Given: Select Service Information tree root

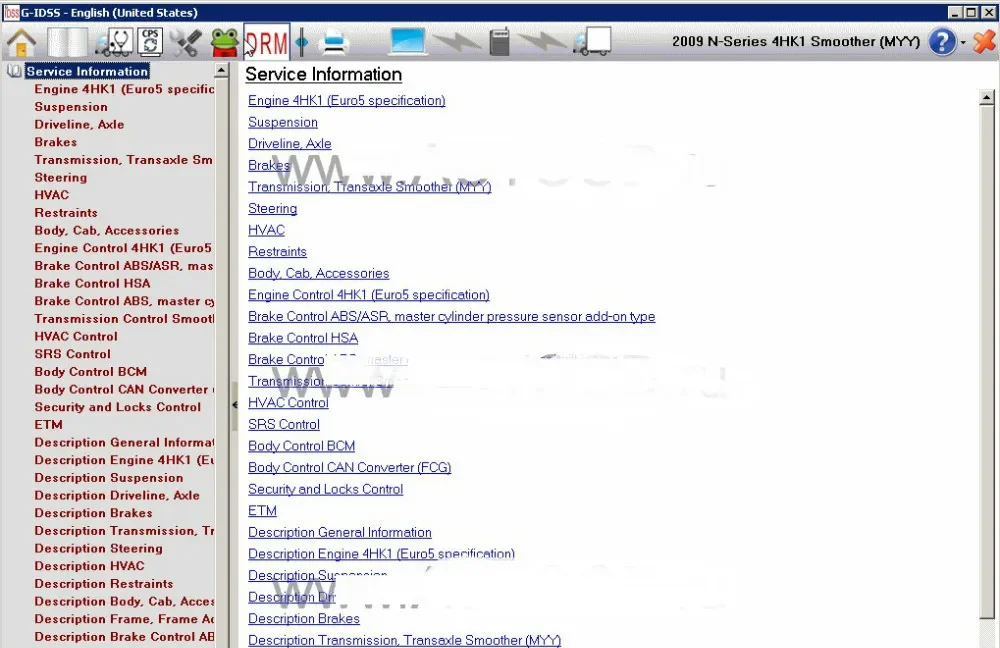Looking at the screenshot, I should [87, 71].
